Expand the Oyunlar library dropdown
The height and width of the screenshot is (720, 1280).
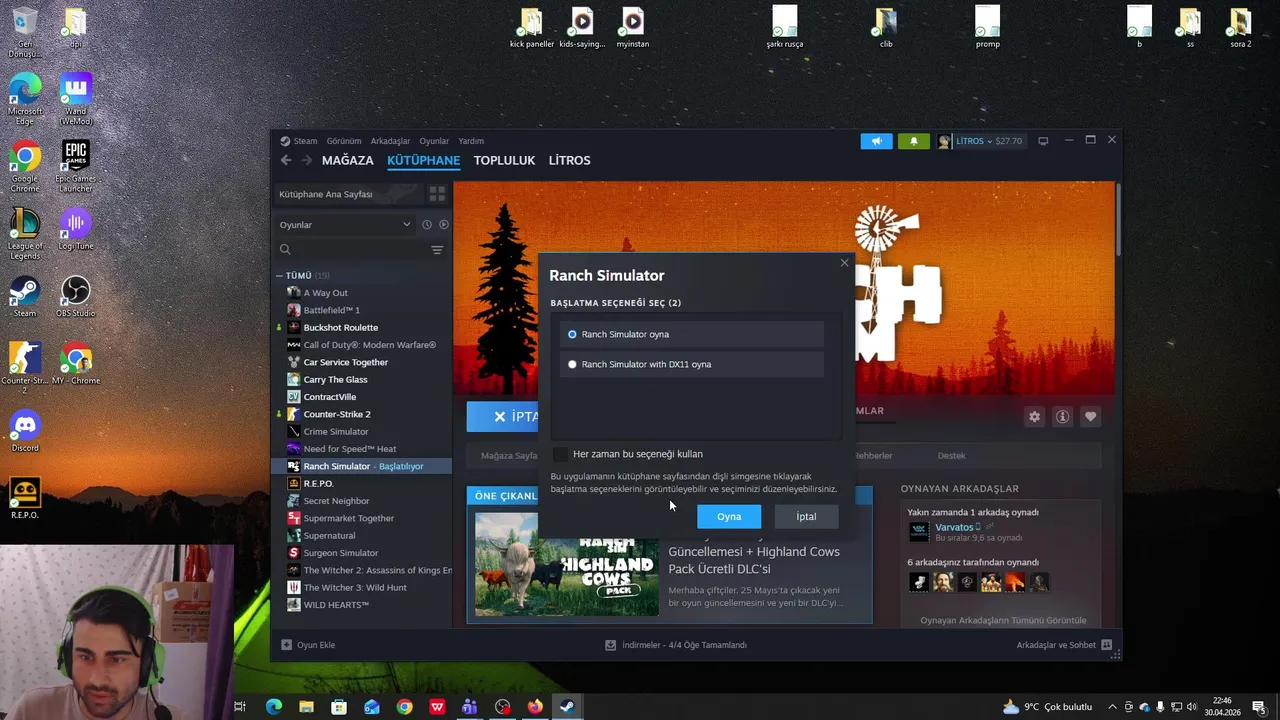click(345, 225)
